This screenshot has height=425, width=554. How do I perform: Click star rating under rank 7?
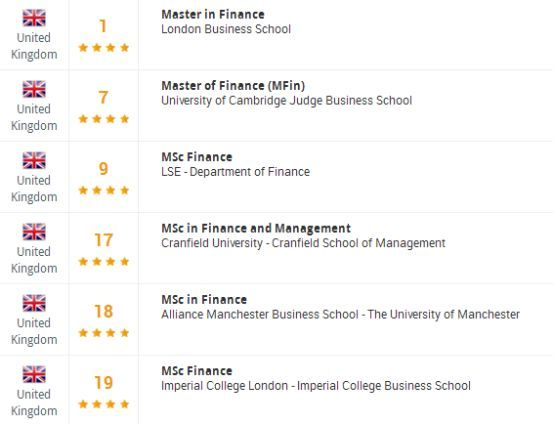104,119
